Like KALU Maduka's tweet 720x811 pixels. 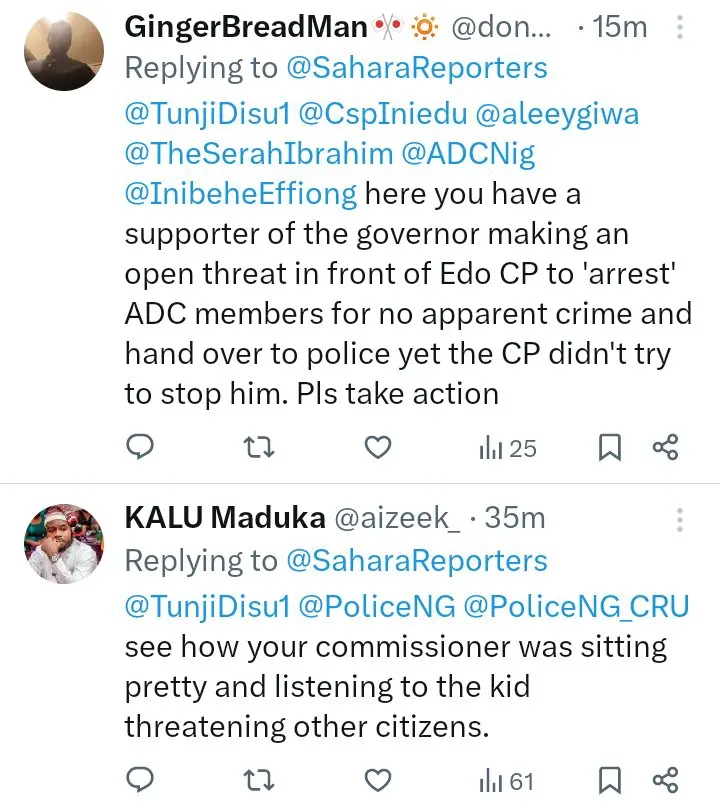tap(376, 780)
